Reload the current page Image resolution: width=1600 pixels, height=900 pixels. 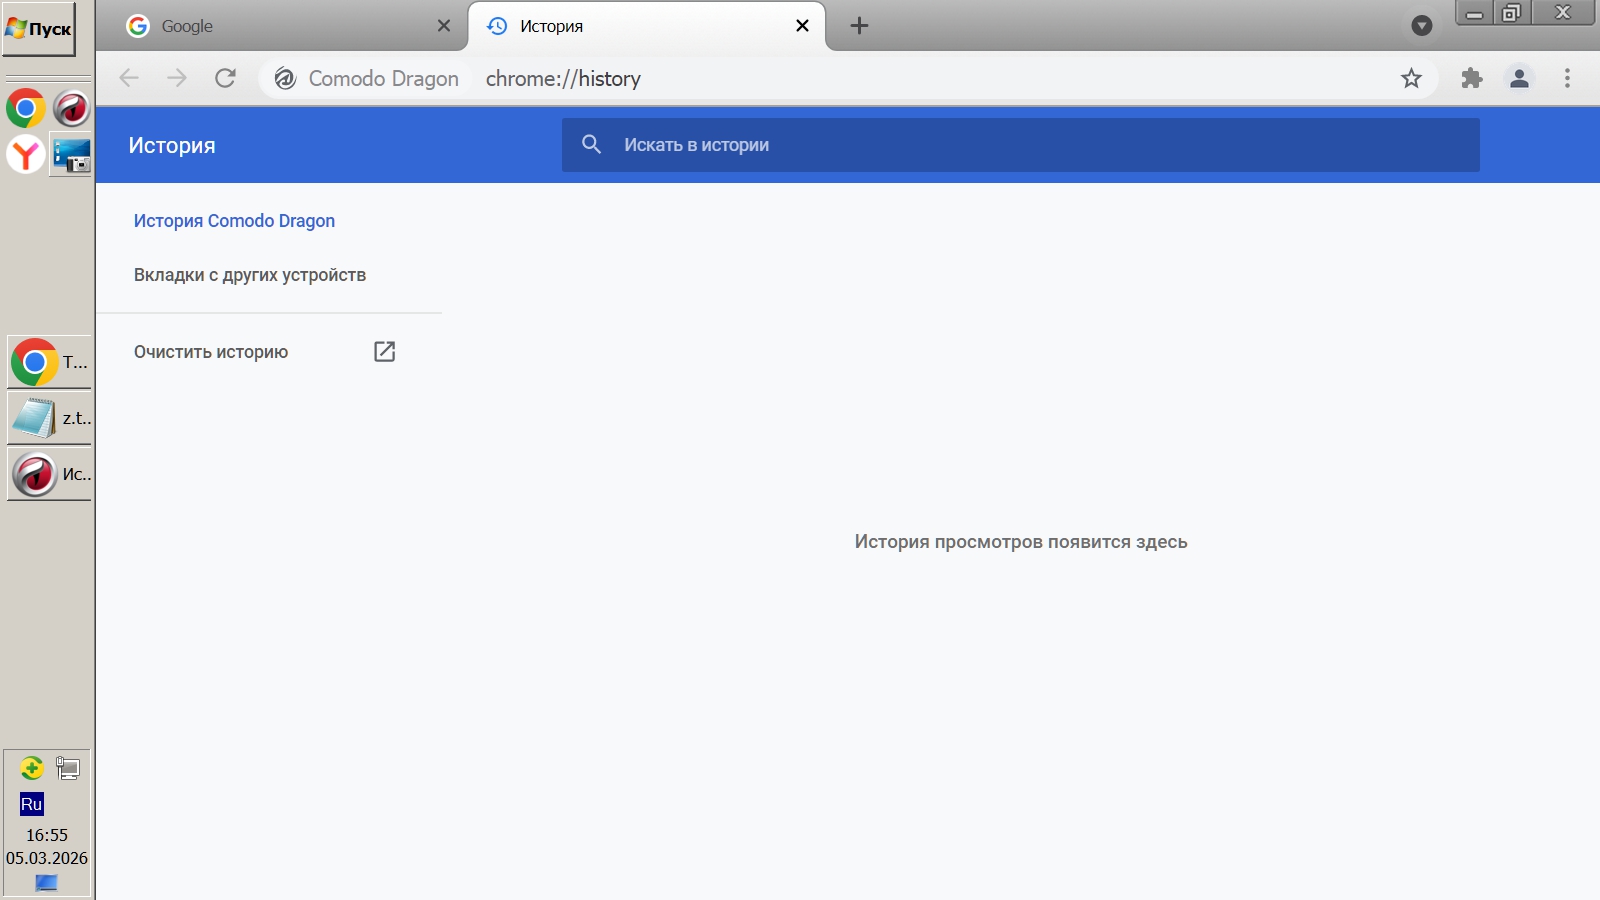(225, 78)
